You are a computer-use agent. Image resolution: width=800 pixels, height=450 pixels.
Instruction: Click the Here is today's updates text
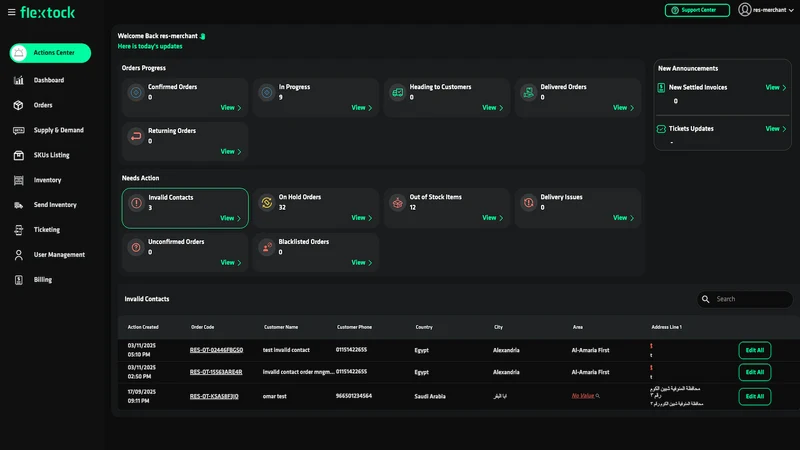tap(149, 46)
